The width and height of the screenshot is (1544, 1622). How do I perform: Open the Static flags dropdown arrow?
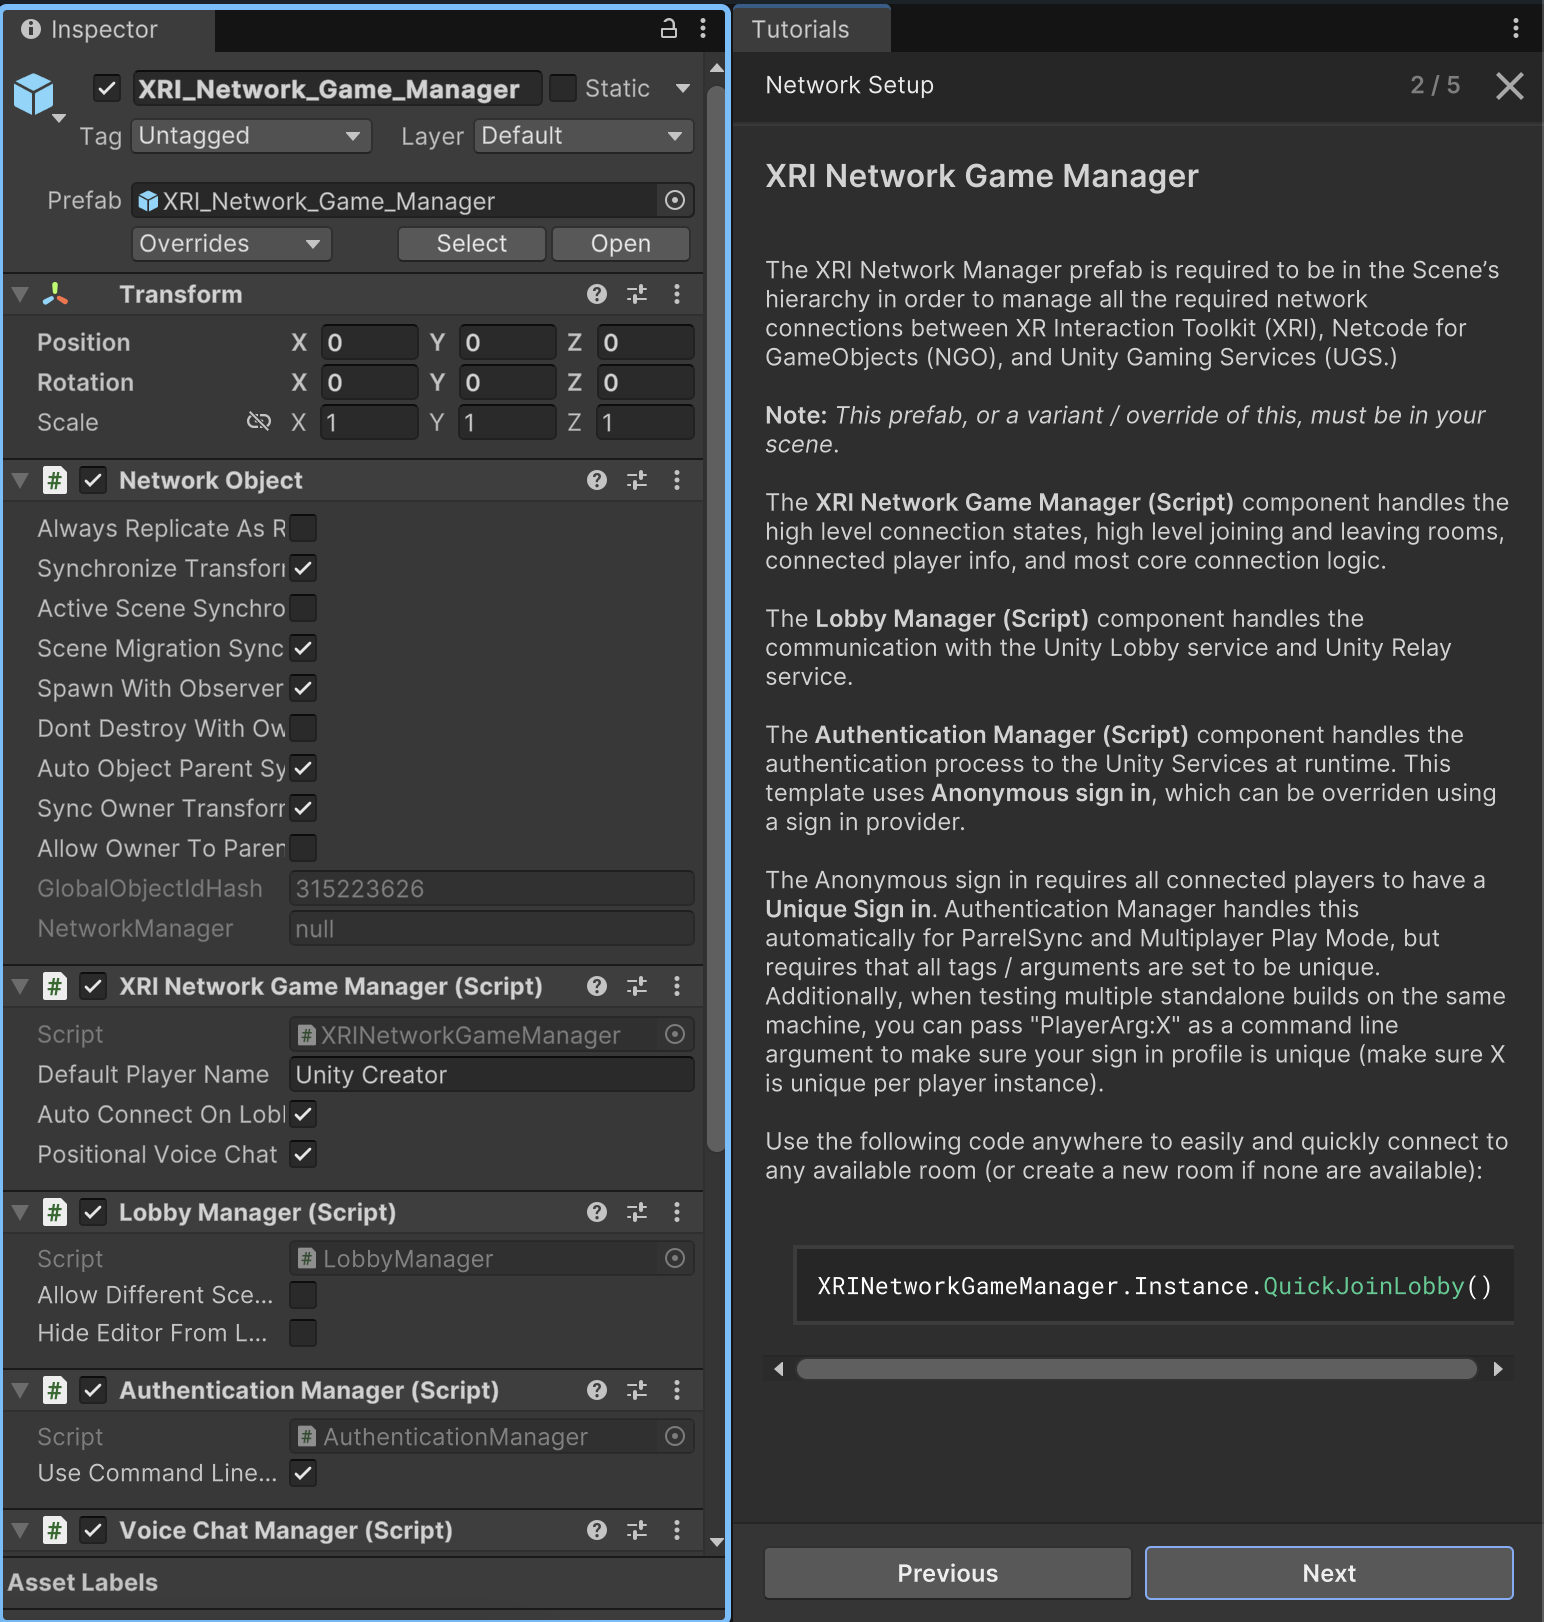point(683,88)
